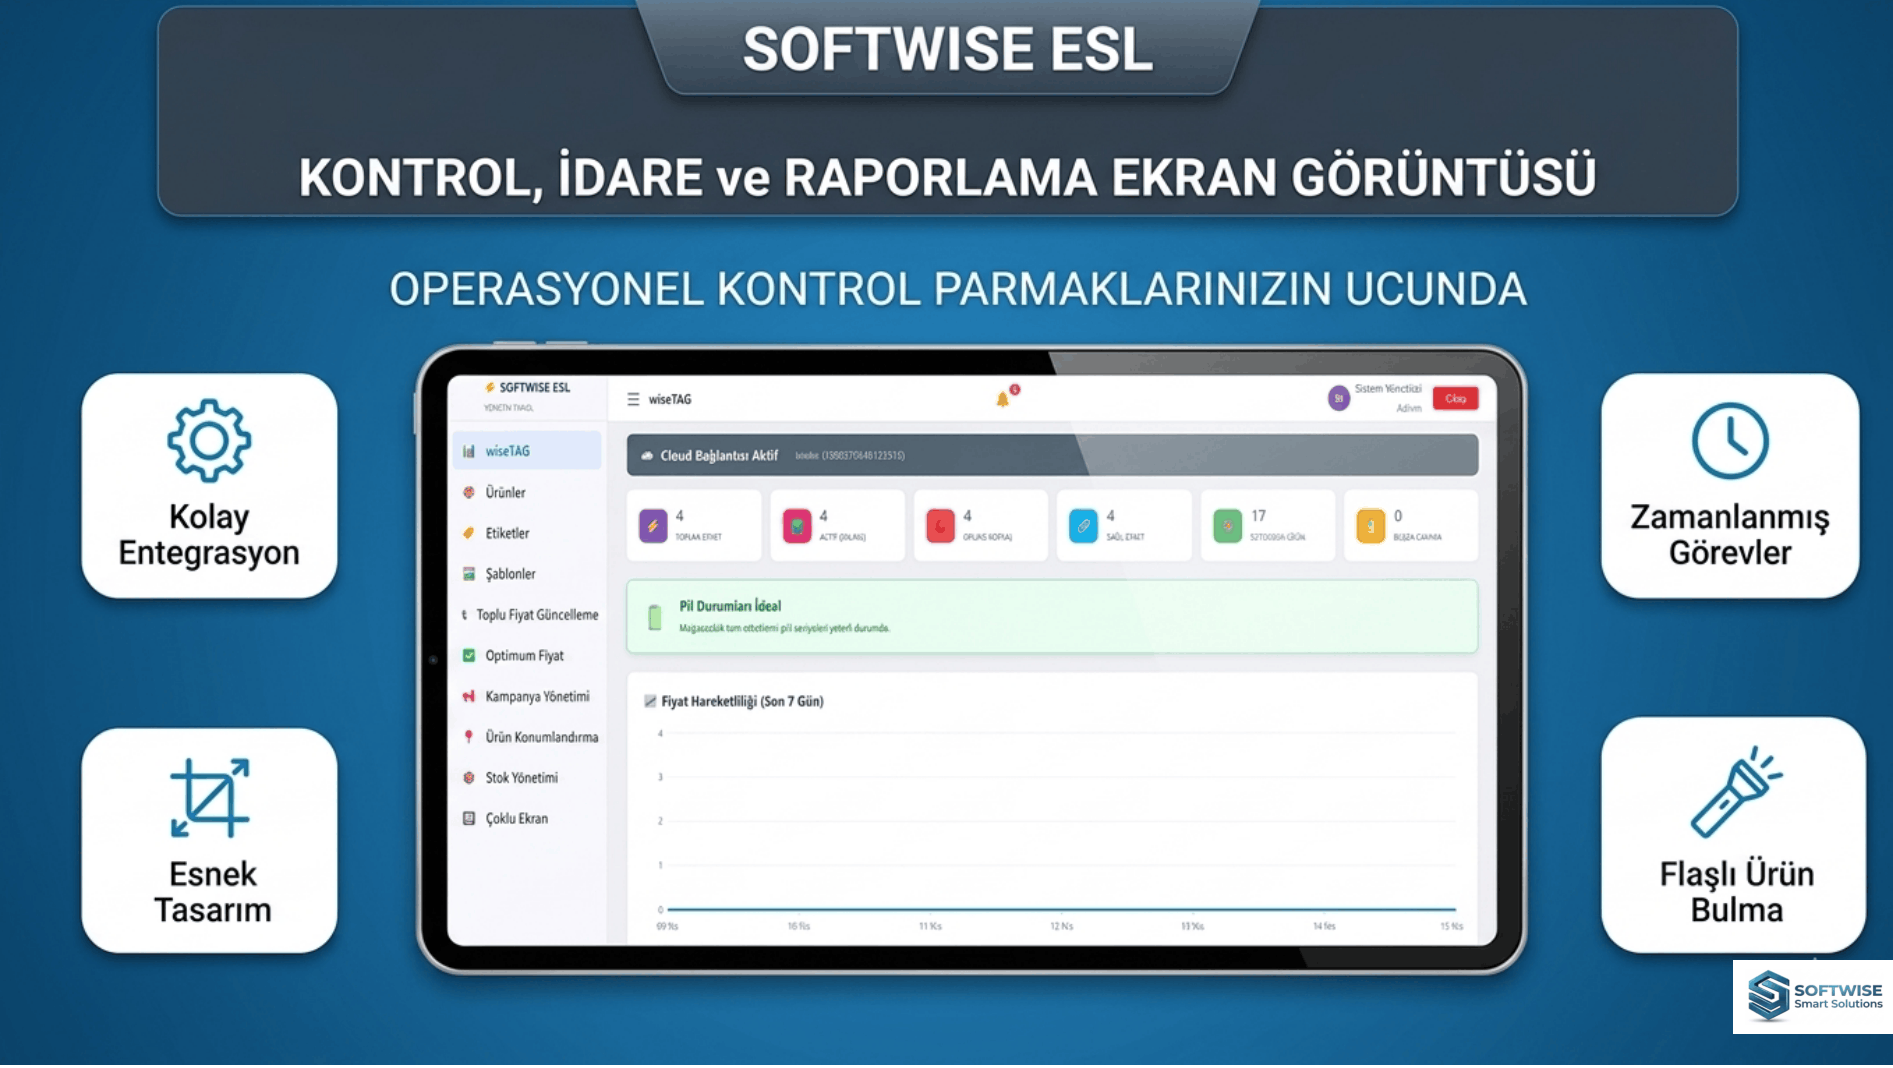Click the Kolay Entegrasyon gear icon
Screen dimensions: 1893x1068
(x=209, y=440)
